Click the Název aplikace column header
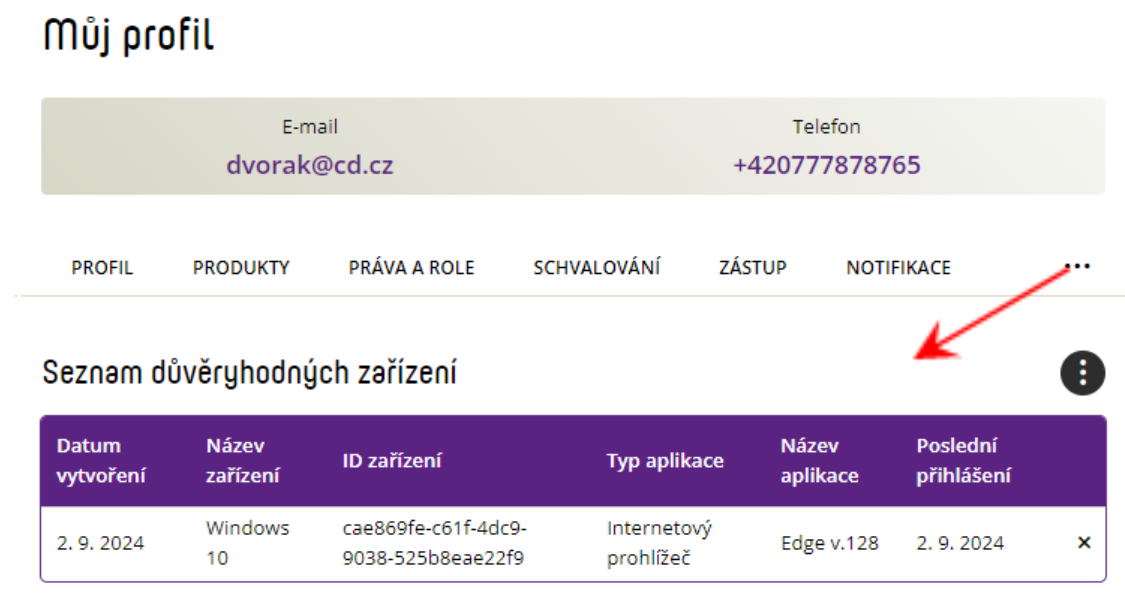Image resolution: width=1125 pixels, height=599 pixels. pyautogui.click(x=819, y=461)
